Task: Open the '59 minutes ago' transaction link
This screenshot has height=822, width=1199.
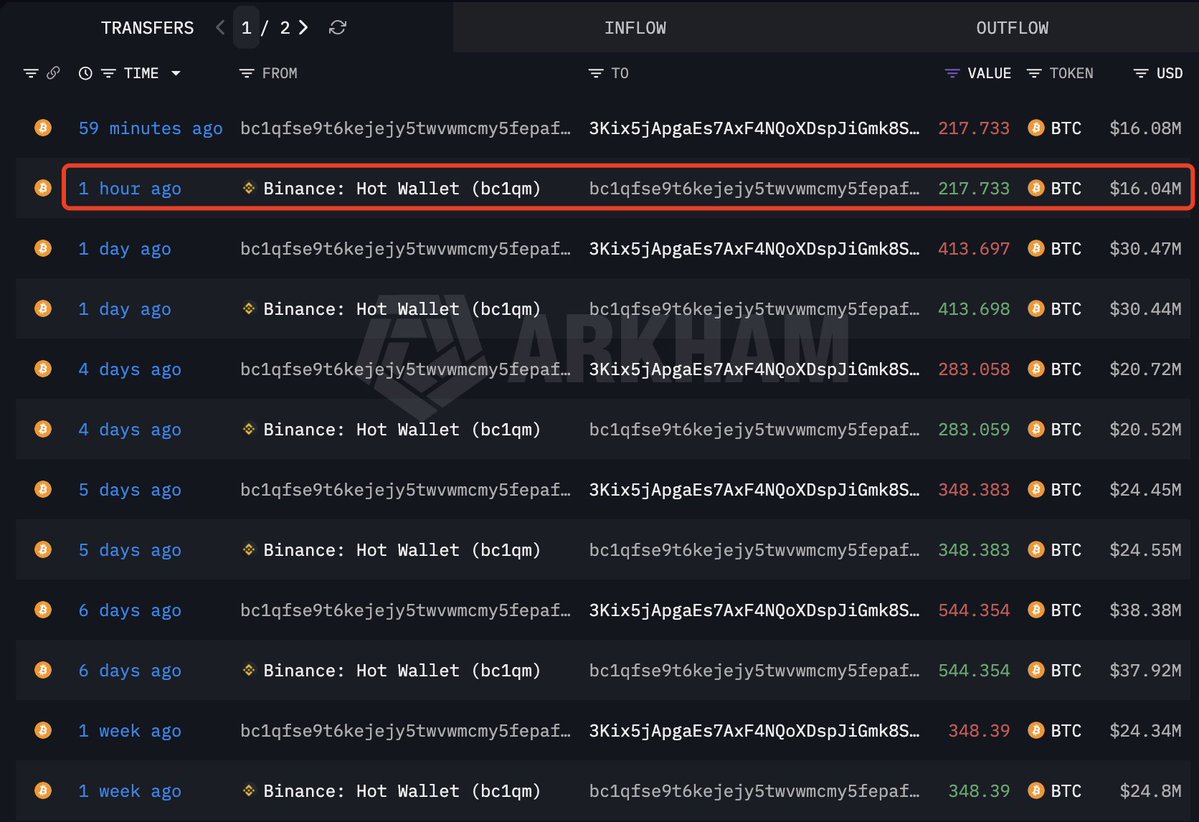Action: coord(151,128)
